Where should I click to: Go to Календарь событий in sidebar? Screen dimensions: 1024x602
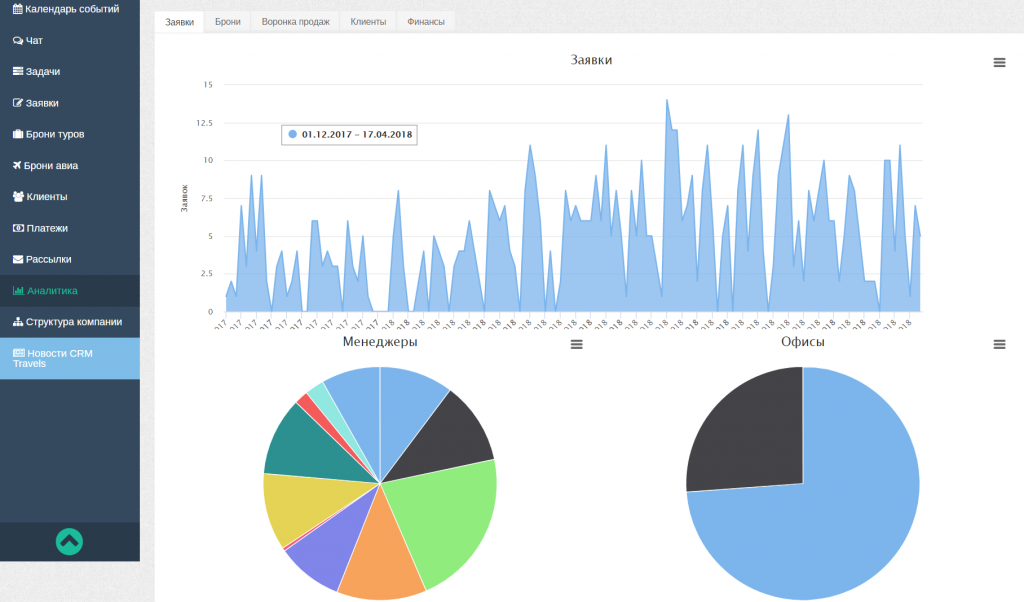[x=70, y=9]
